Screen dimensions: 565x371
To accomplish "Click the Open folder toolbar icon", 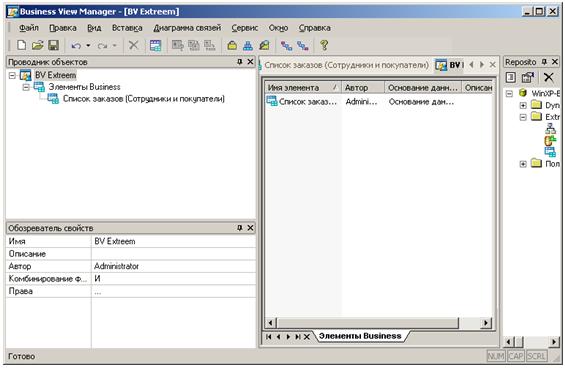I will (x=37, y=45).
